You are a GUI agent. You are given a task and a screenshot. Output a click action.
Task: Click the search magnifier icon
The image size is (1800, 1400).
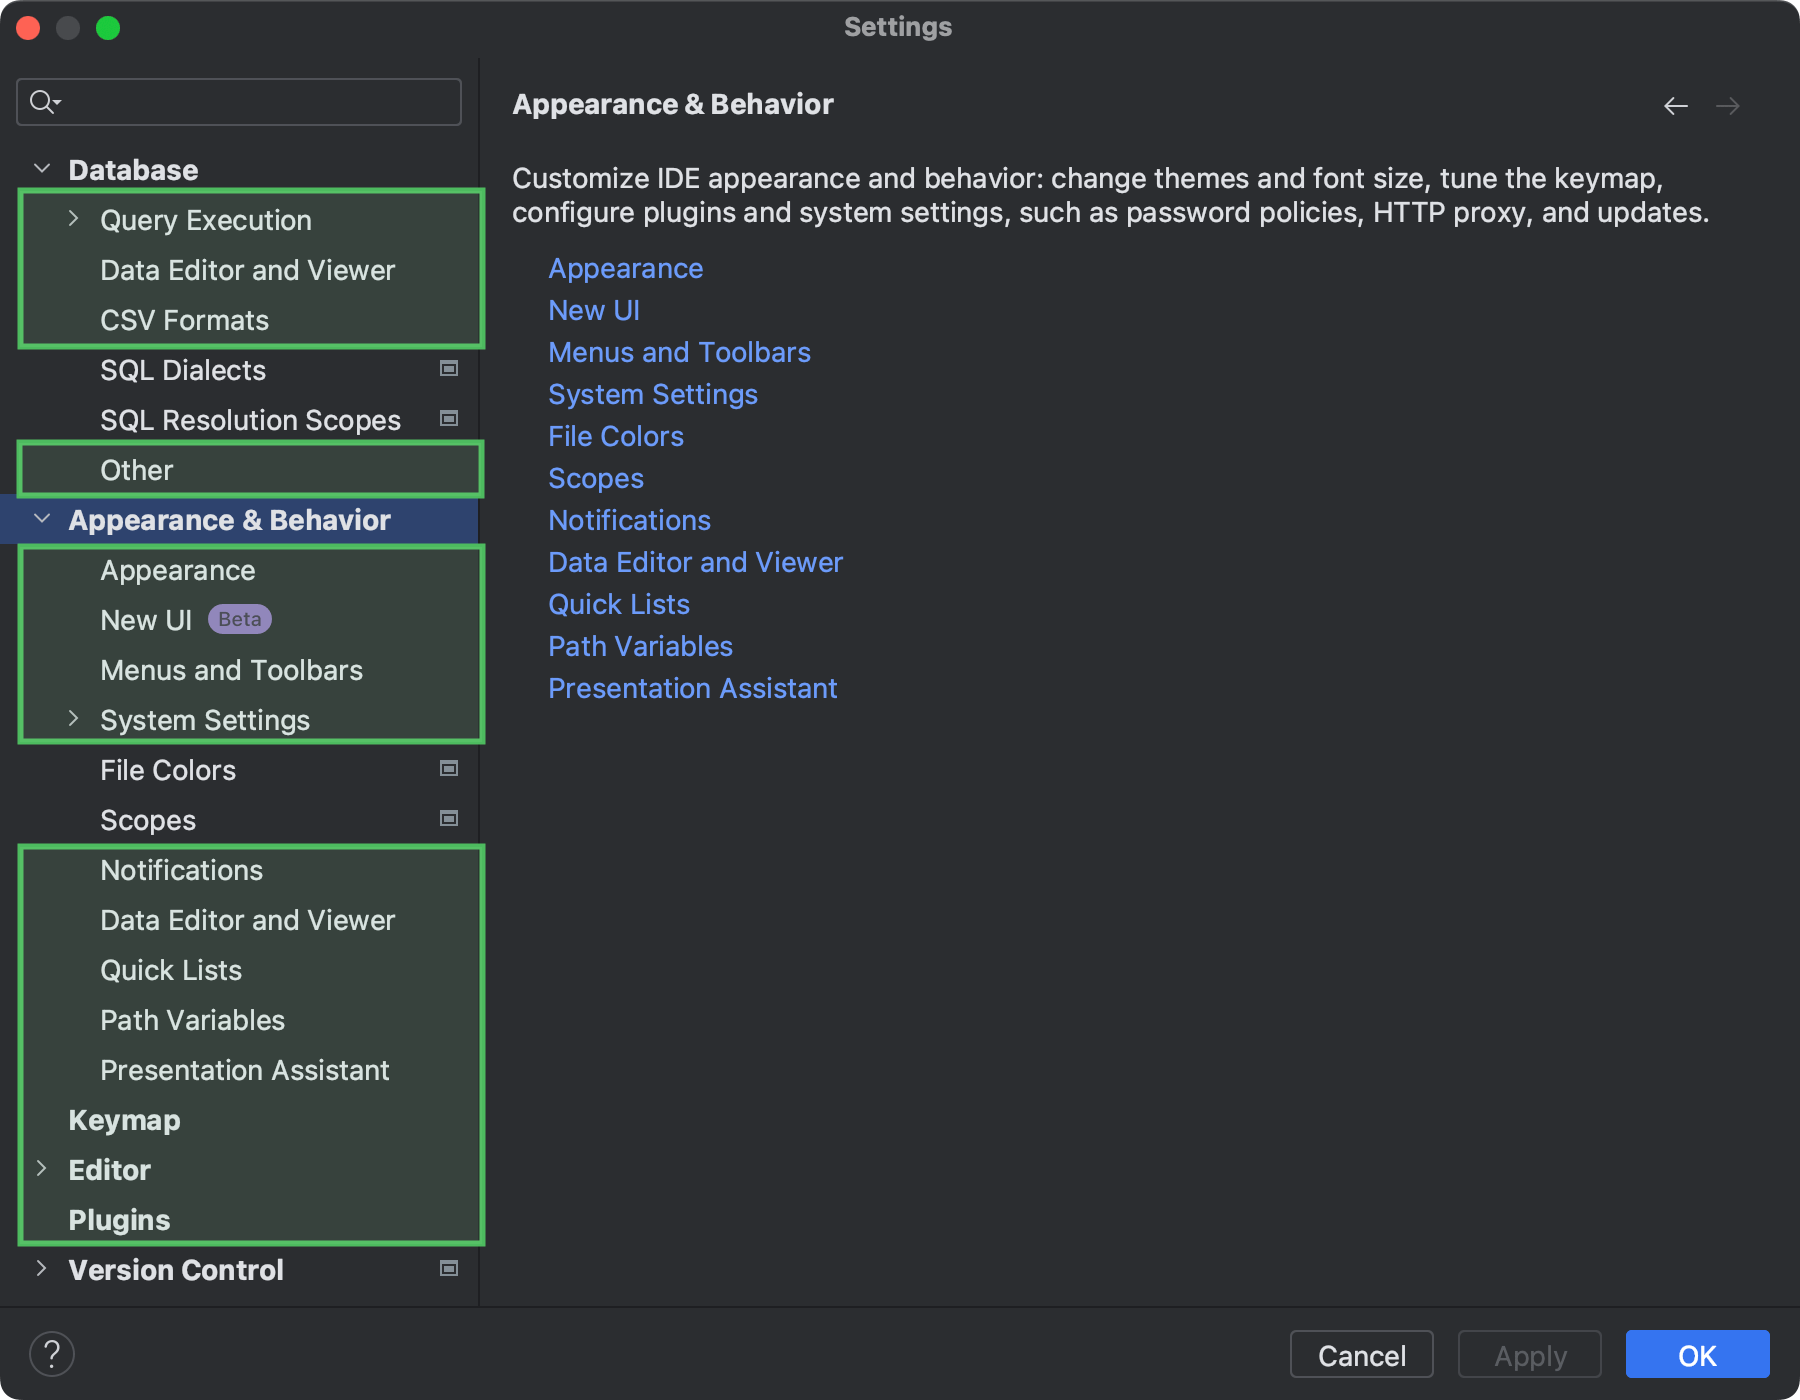[x=44, y=102]
